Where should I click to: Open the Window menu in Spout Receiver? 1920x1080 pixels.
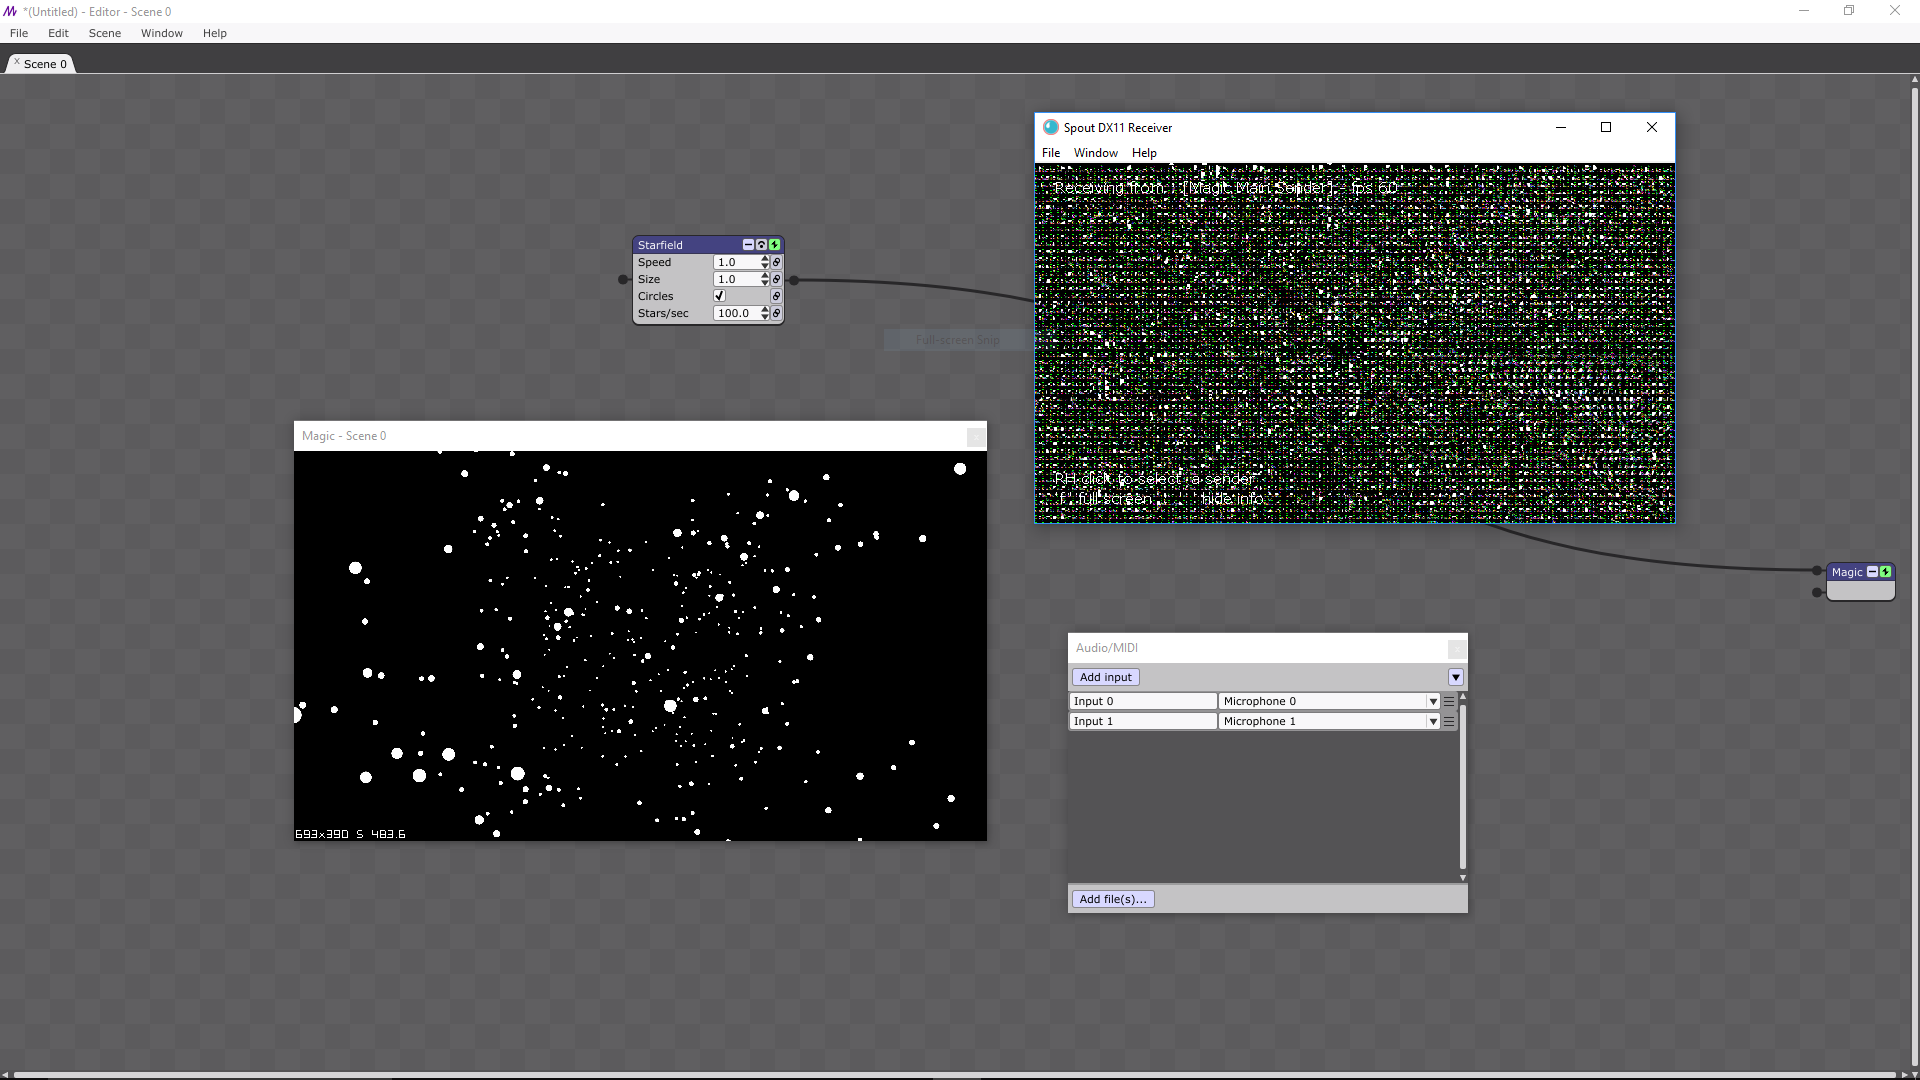(x=1095, y=153)
